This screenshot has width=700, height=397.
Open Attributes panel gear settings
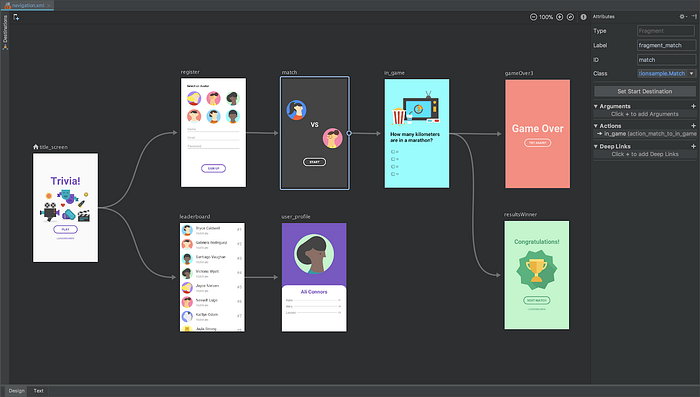683,17
